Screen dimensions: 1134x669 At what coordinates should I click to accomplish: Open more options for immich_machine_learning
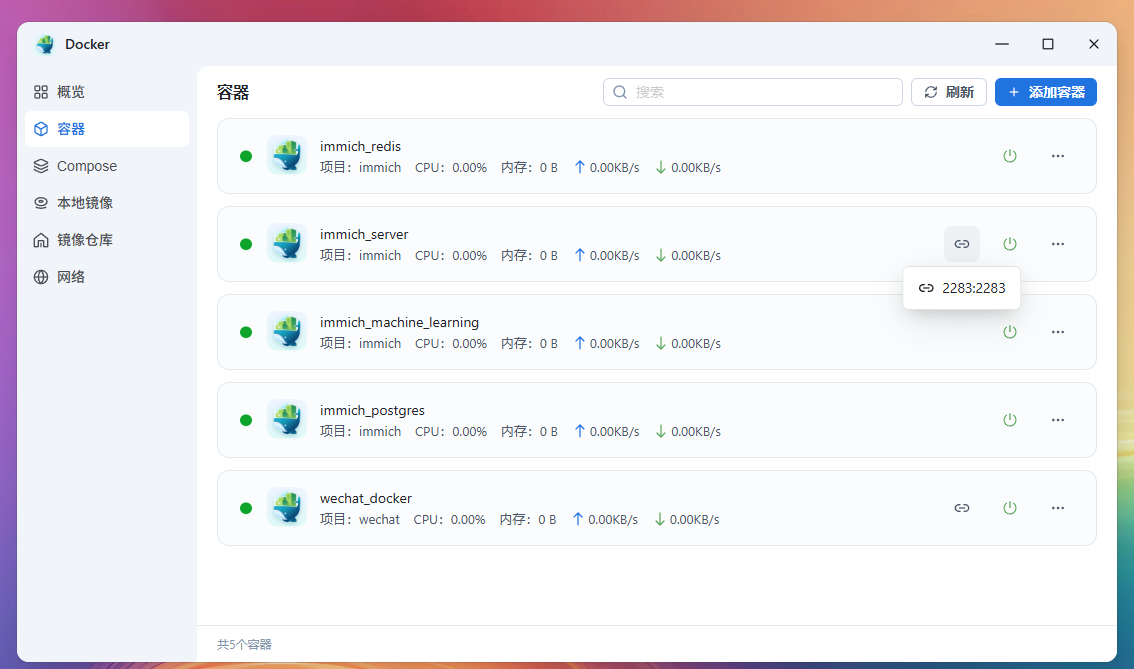pyautogui.click(x=1057, y=332)
